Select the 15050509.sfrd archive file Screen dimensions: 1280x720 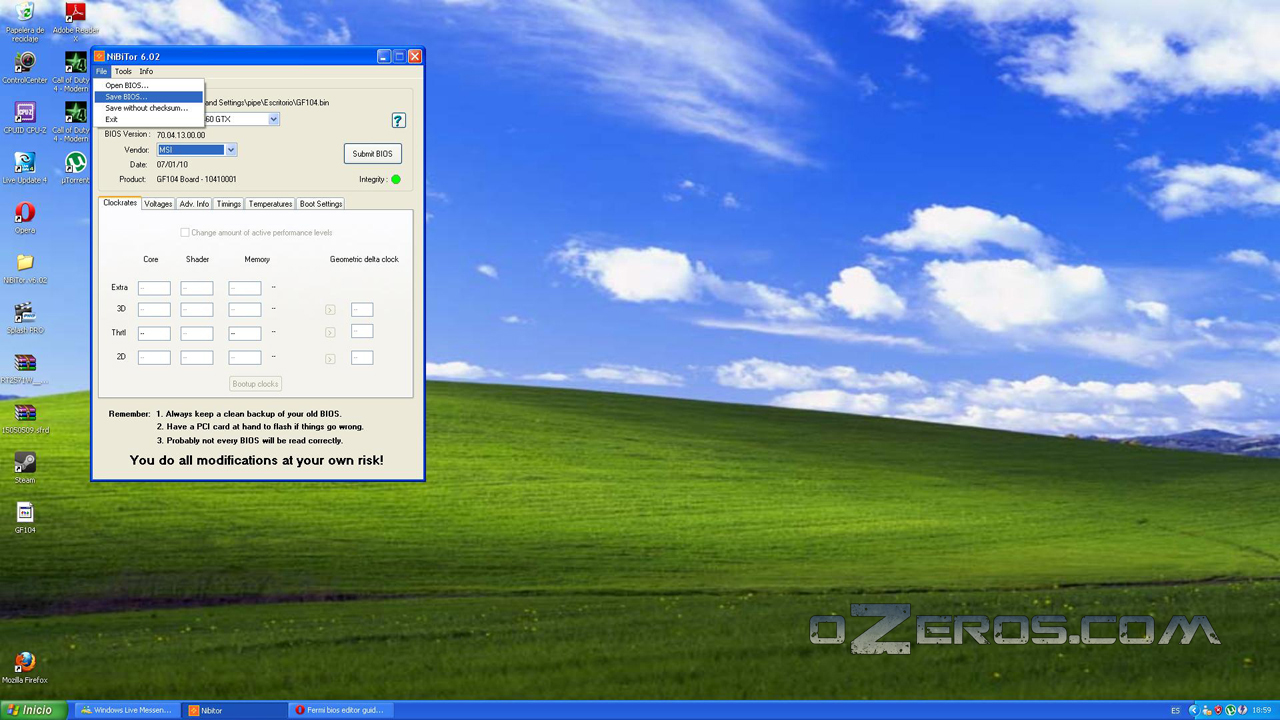click(x=25, y=418)
